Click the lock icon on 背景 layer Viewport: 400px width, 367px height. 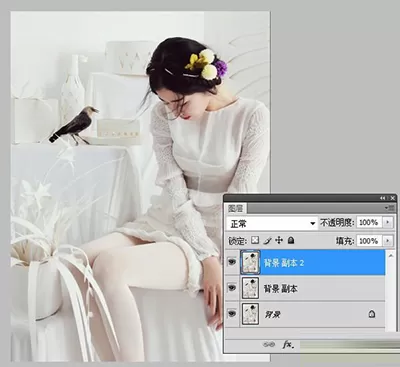(x=372, y=314)
